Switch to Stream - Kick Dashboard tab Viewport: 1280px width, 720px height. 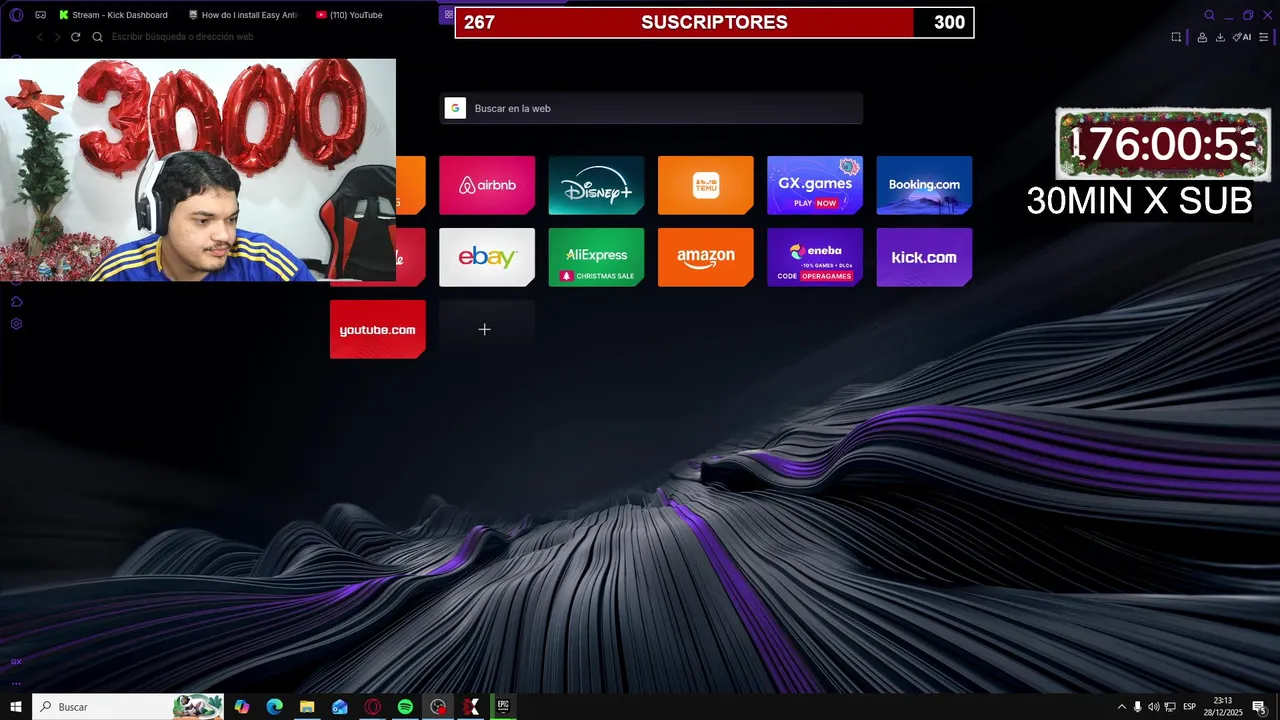click(x=113, y=15)
